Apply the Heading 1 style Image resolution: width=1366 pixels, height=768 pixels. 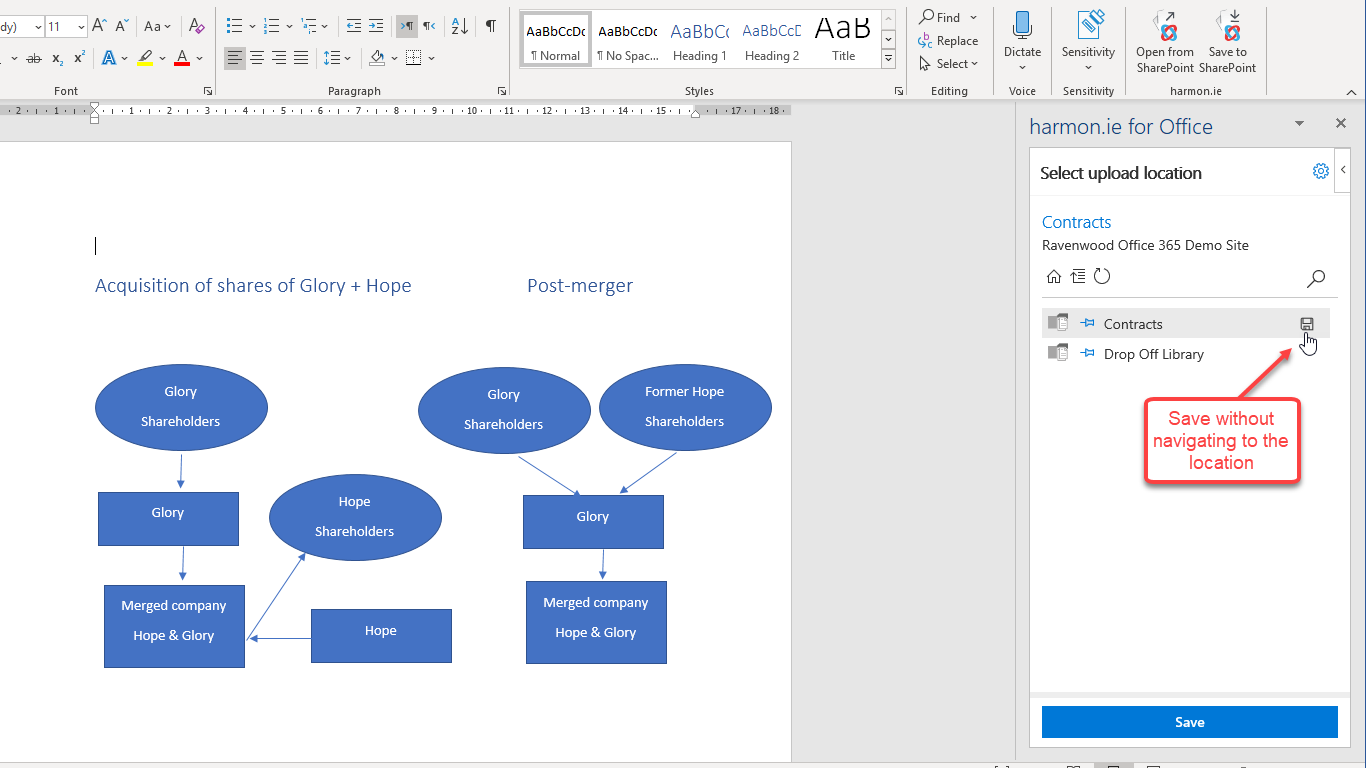click(x=700, y=41)
